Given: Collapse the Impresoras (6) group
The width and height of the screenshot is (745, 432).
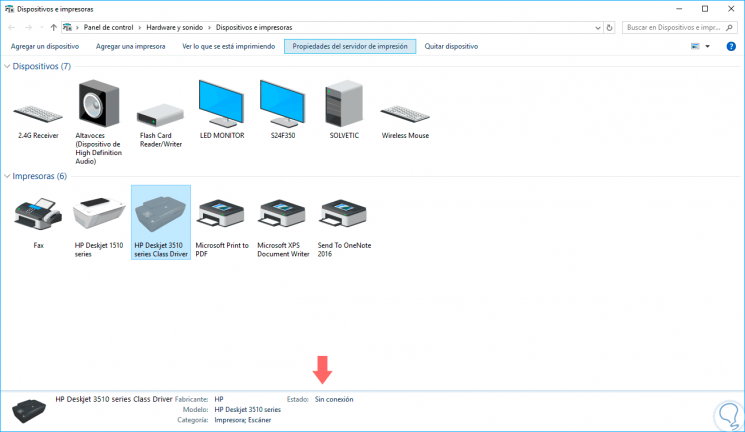Looking at the screenshot, I should pos(7,176).
